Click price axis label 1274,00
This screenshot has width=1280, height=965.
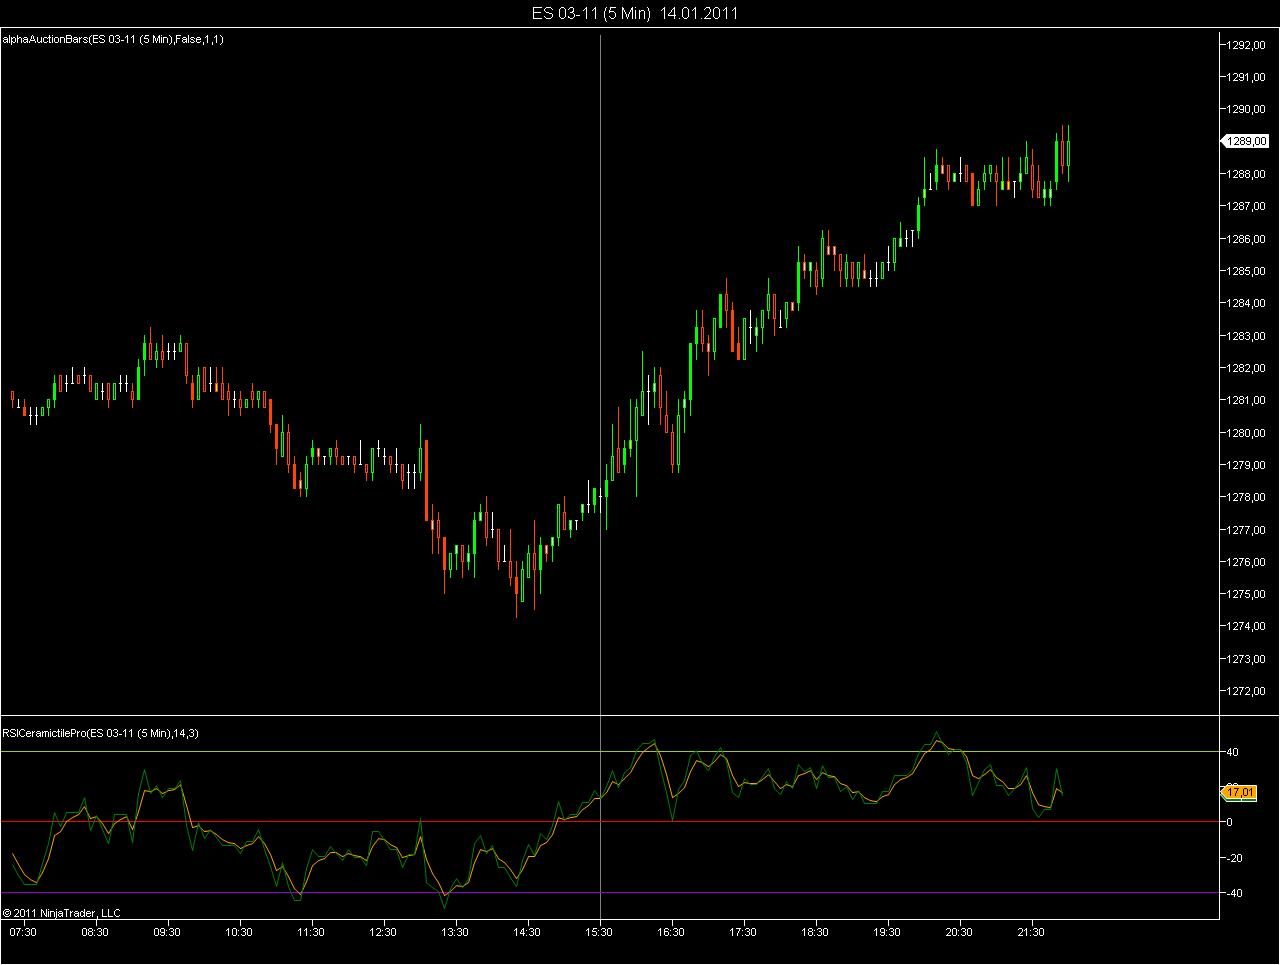click(x=1248, y=628)
